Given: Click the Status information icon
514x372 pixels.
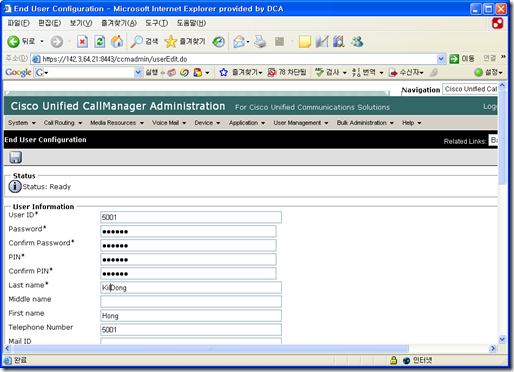Looking at the screenshot, I should (15, 186).
